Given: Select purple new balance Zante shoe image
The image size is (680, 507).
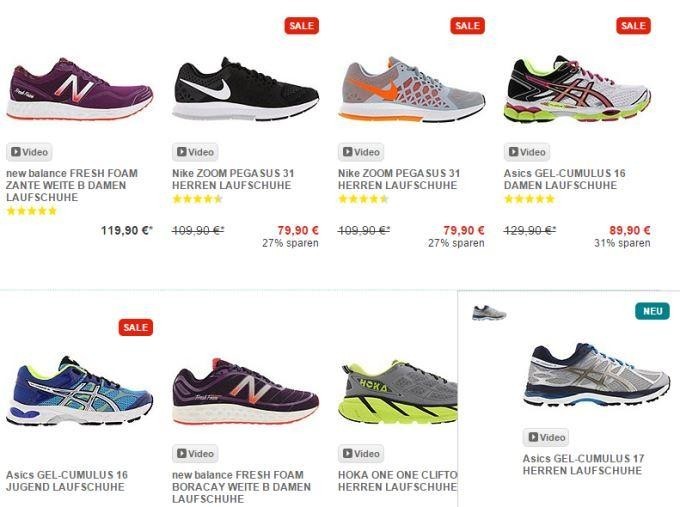Looking at the screenshot, I should (80, 89).
